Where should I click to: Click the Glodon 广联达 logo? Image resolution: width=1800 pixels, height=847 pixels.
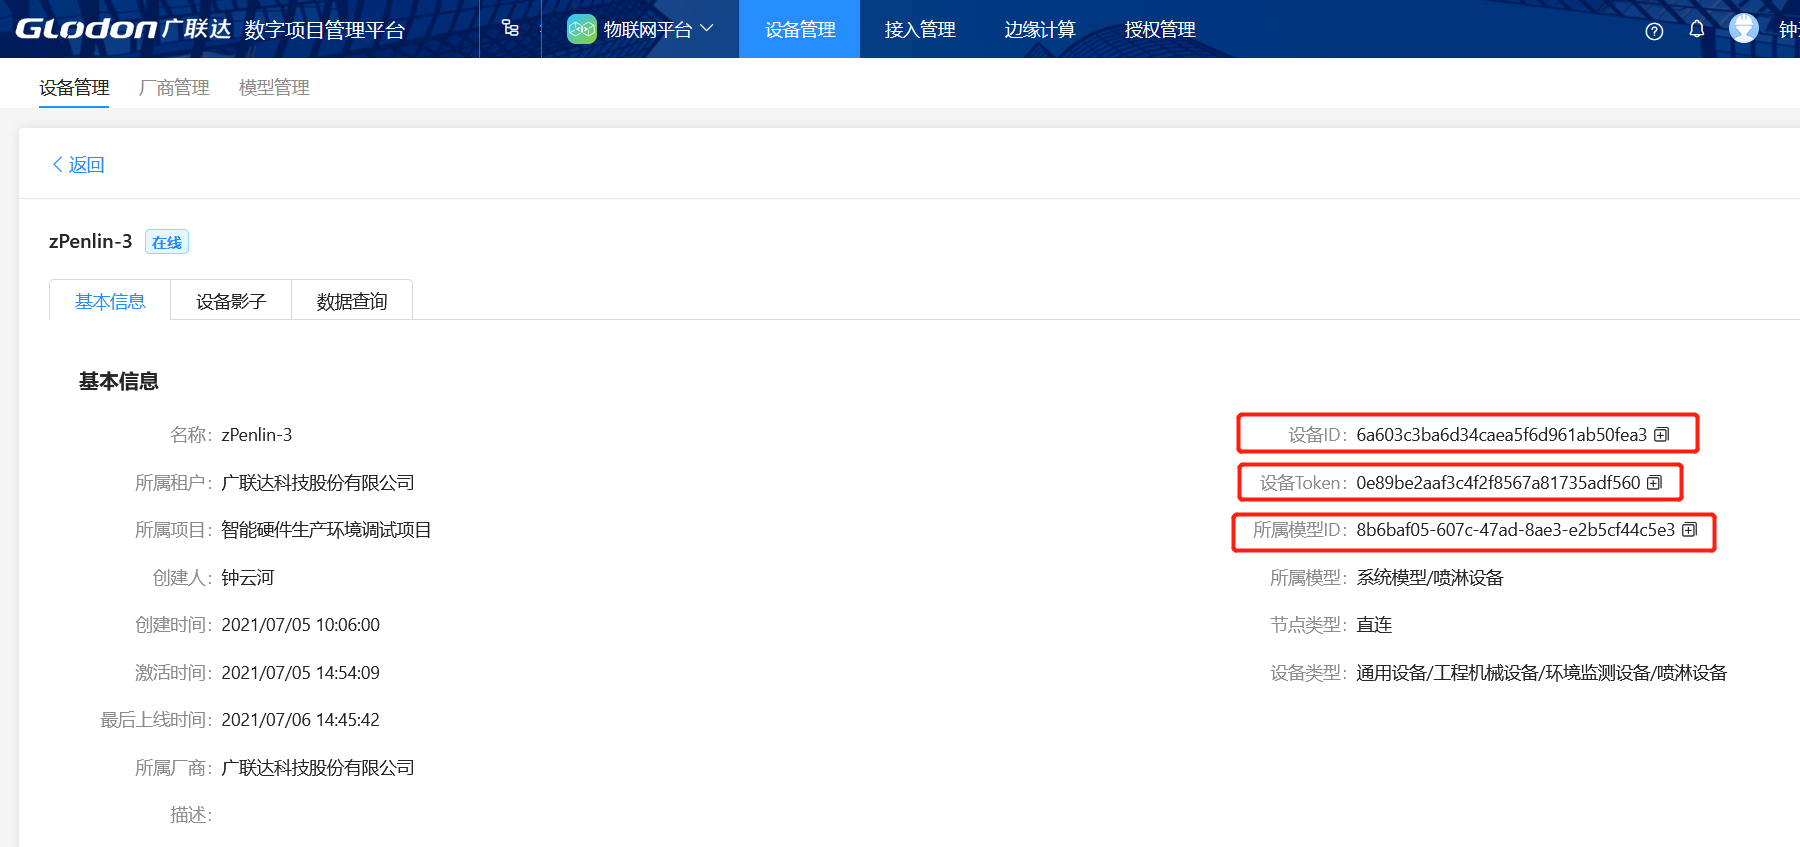[123, 29]
